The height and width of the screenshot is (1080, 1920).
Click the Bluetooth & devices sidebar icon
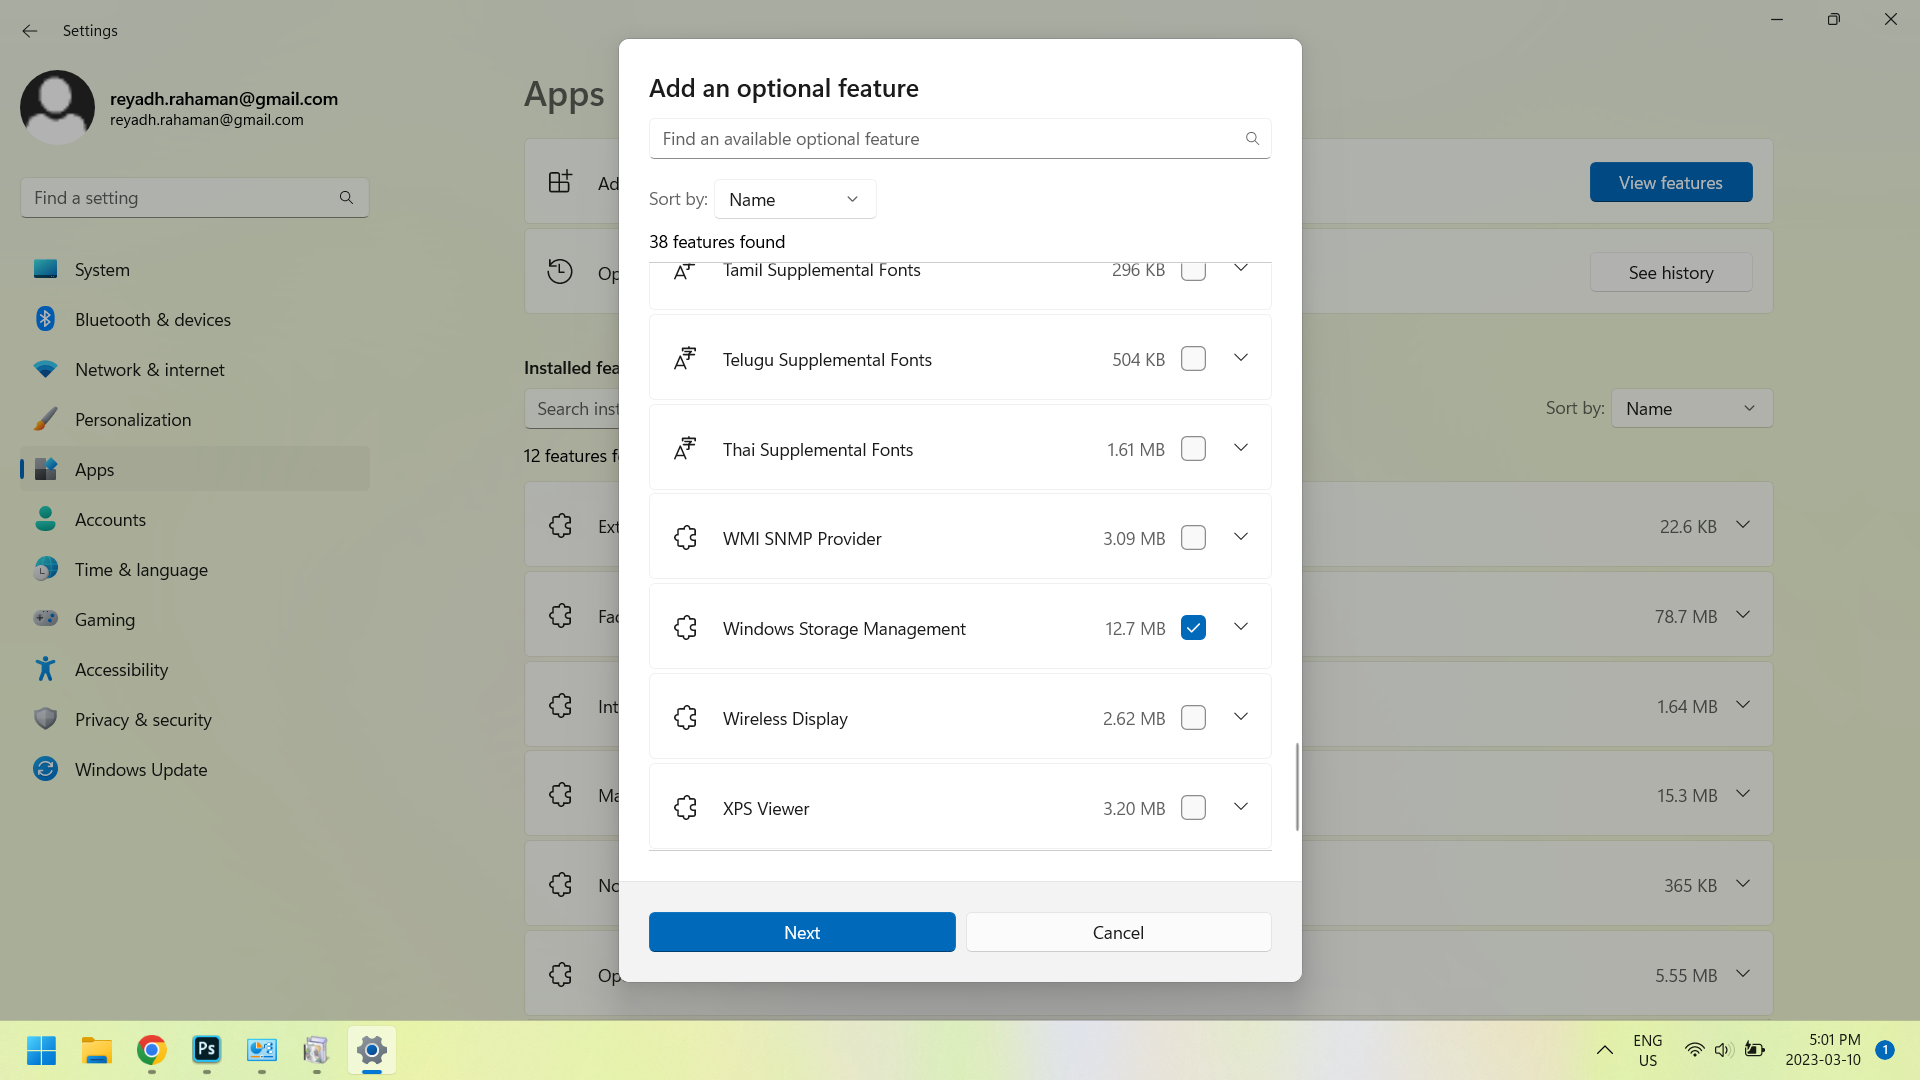45,319
